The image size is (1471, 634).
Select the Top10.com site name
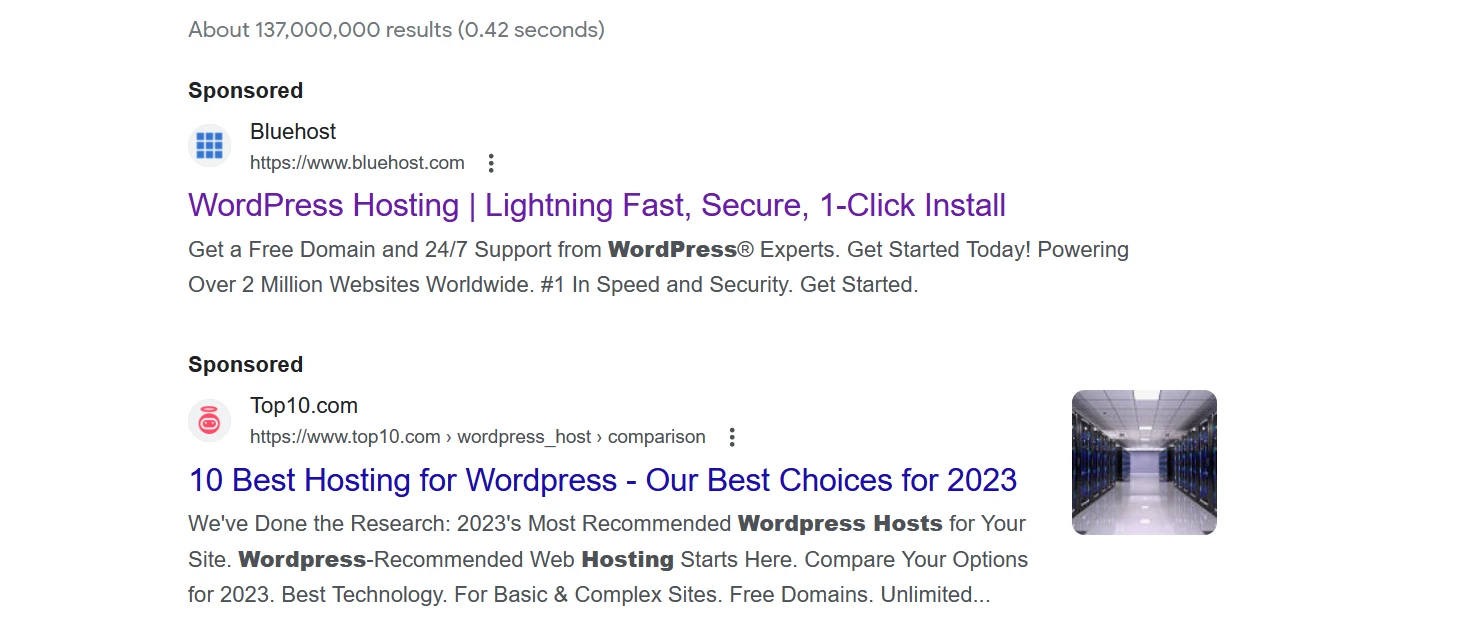pyautogui.click(x=303, y=406)
